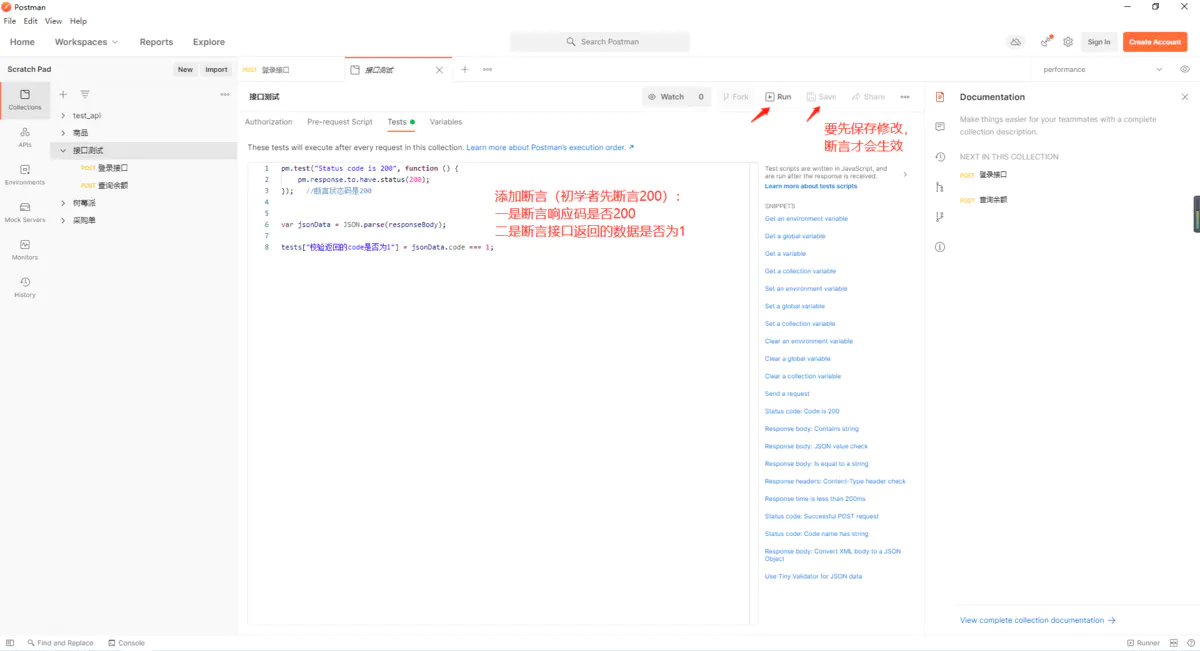Close the Documentation panel
This screenshot has height=651, width=1200.
pos(1185,97)
